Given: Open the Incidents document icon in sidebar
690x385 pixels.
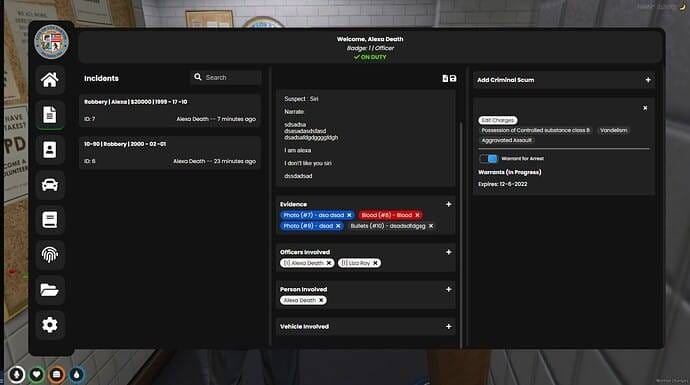Looking at the screenshot, I should (x=50, y=115).
